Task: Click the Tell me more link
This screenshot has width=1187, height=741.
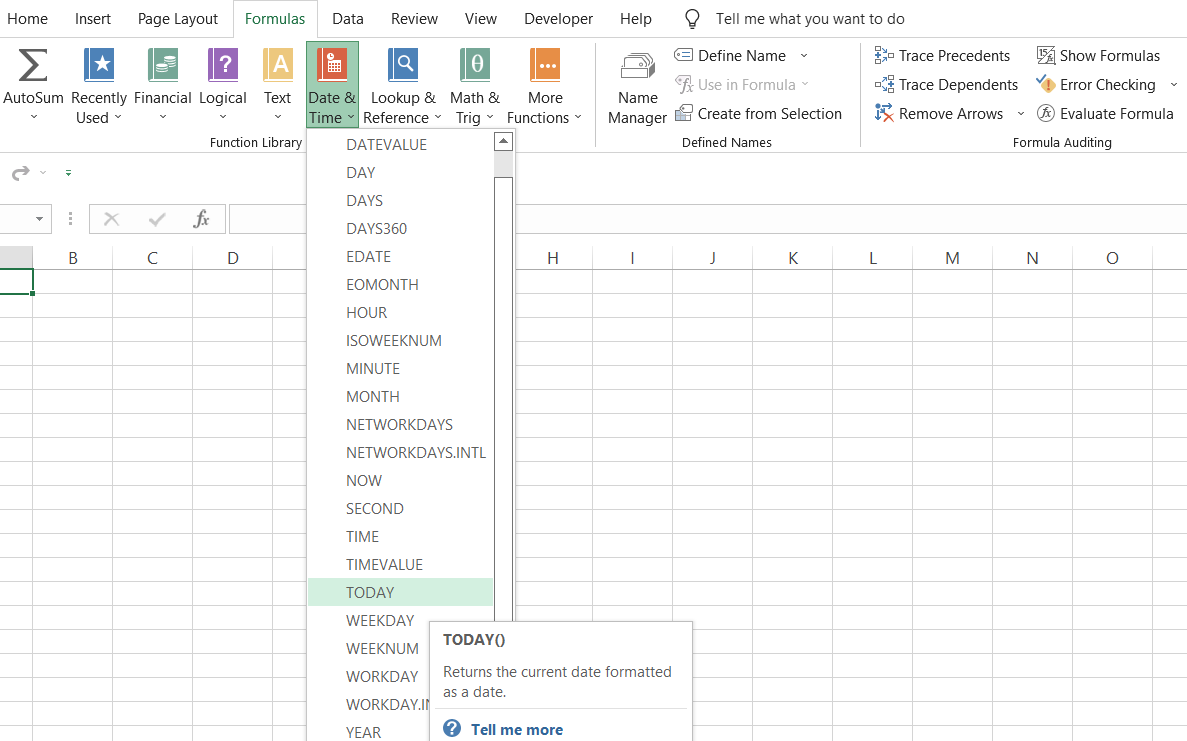Action: pos(516,729)
